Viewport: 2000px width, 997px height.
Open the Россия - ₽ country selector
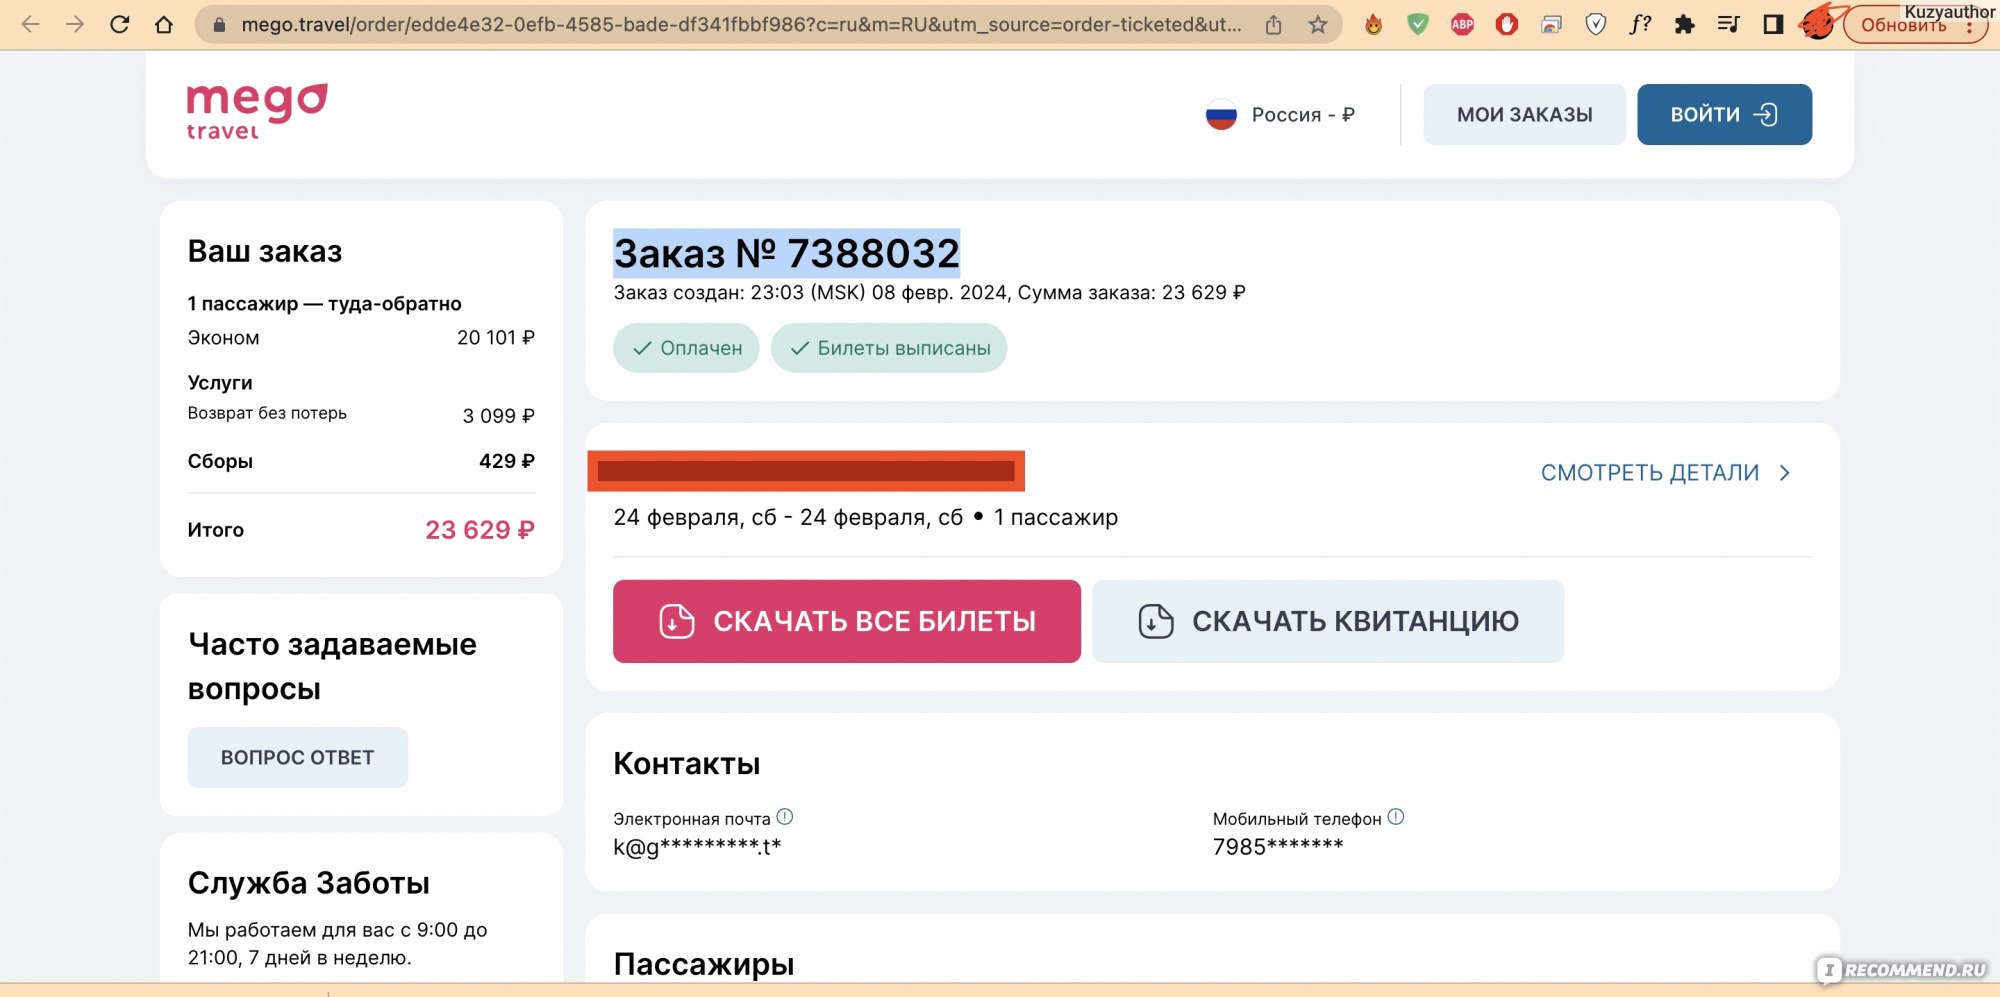[1281, 115]
